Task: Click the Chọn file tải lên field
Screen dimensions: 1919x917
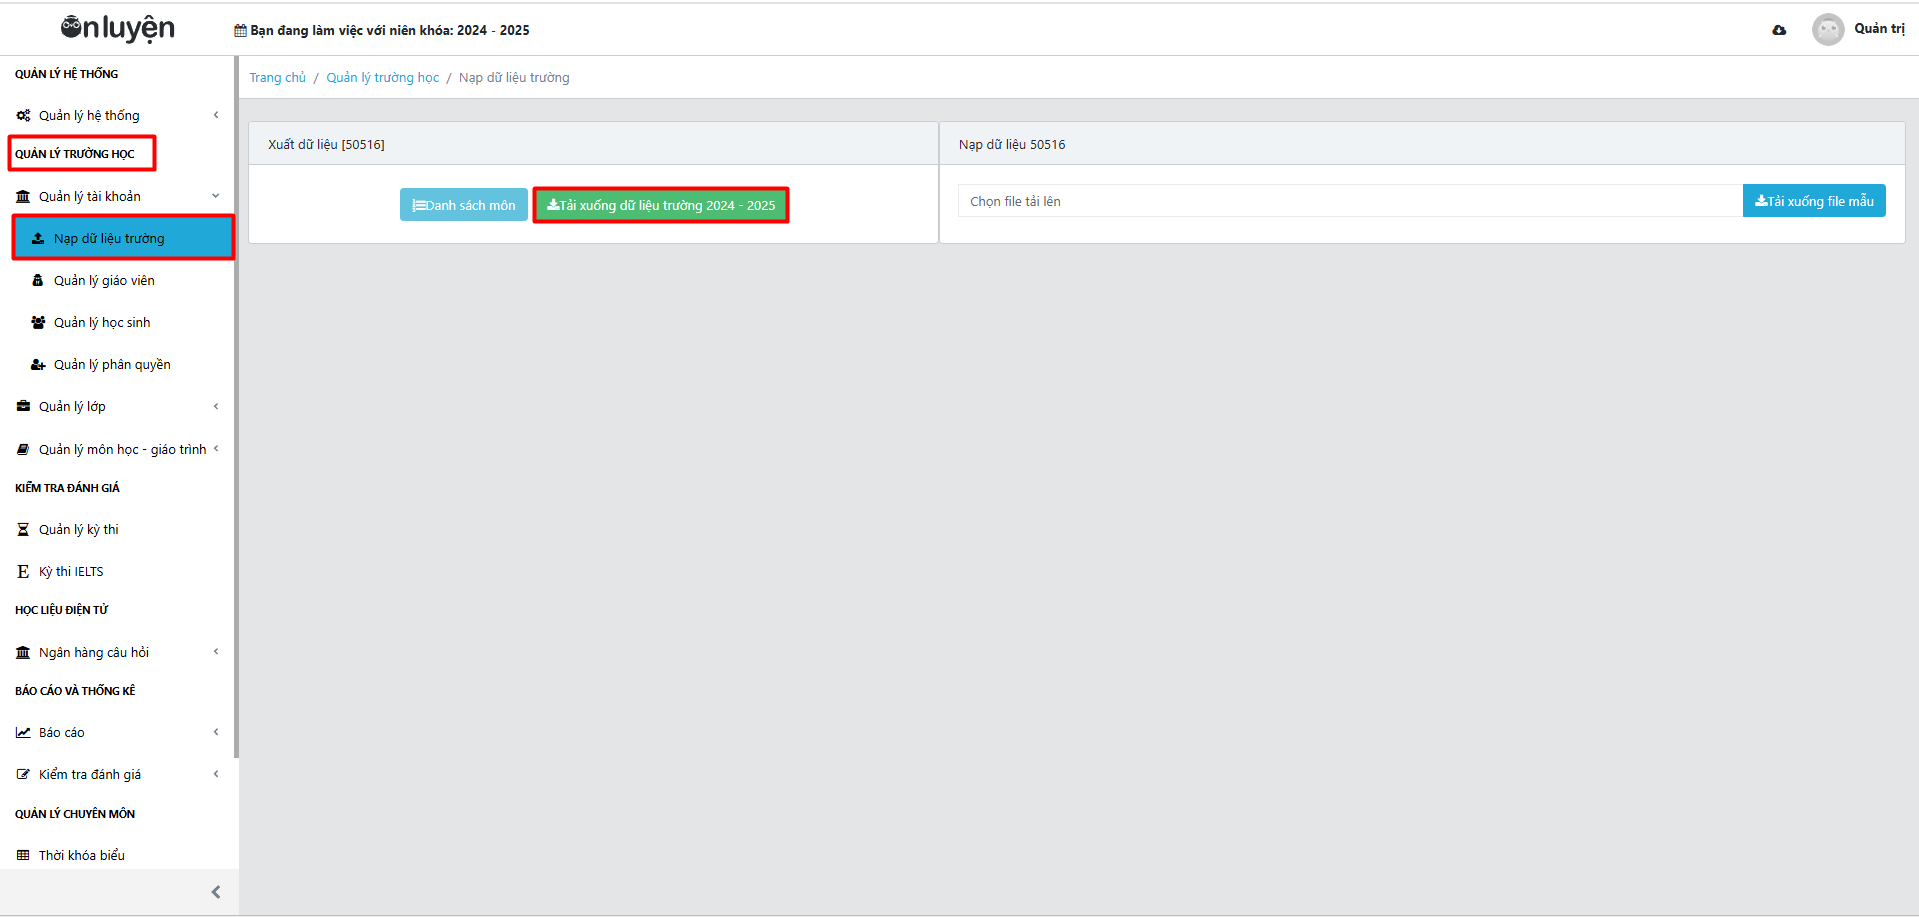Action: [x=1349, y=201]
